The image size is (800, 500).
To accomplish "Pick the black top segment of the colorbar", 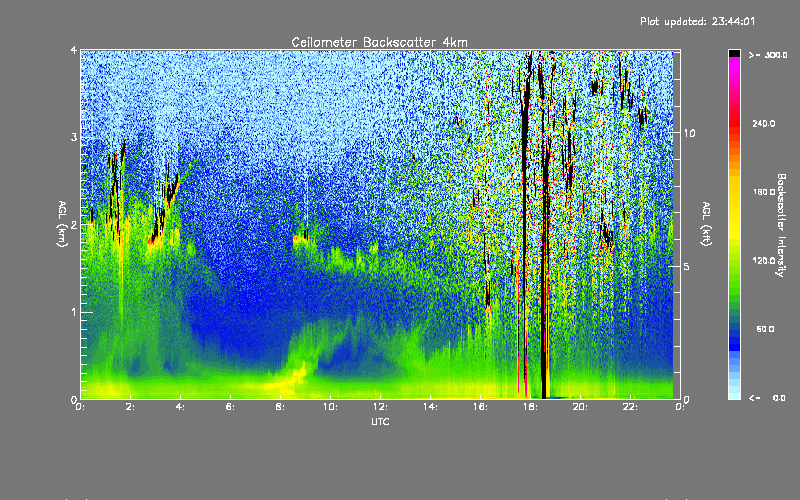I will [x=734, y=53].
